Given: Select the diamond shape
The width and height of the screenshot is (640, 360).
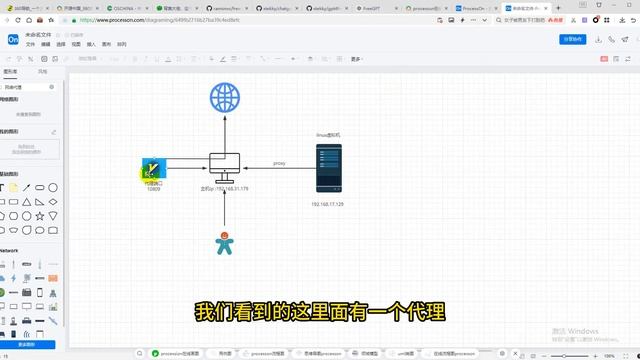Looking at the screenshot, I should 53,202.
